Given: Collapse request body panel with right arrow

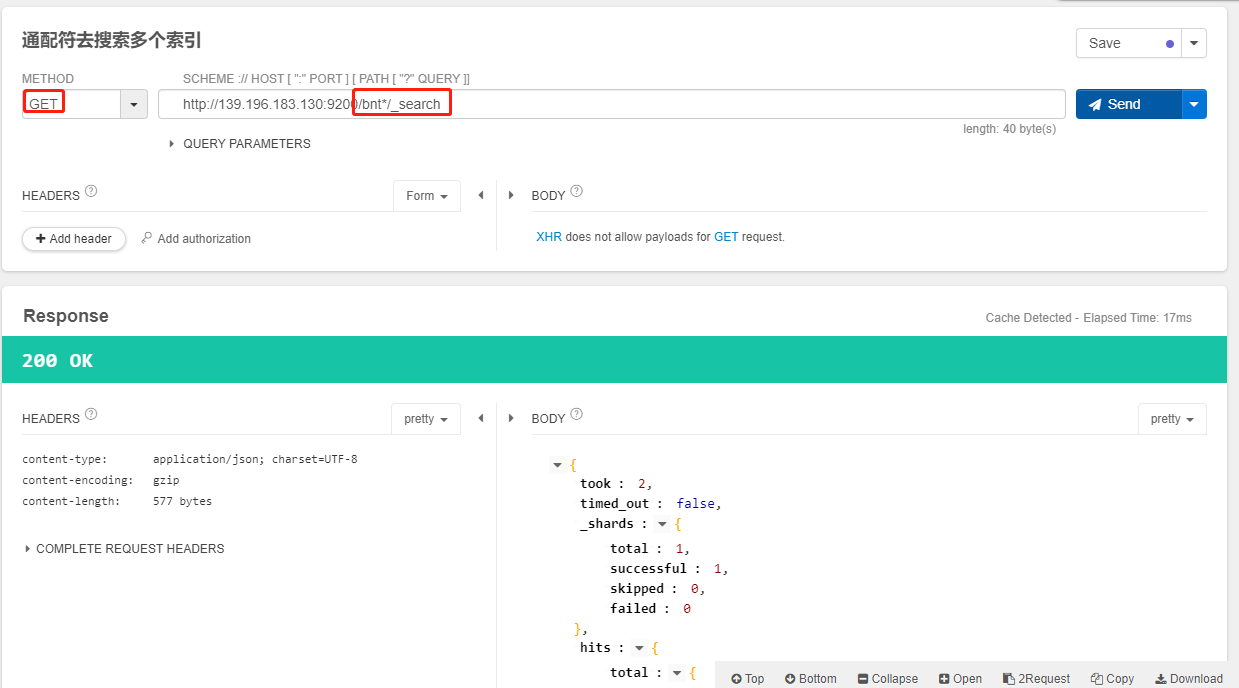Looking at the screenshot, I should [512, 196].
